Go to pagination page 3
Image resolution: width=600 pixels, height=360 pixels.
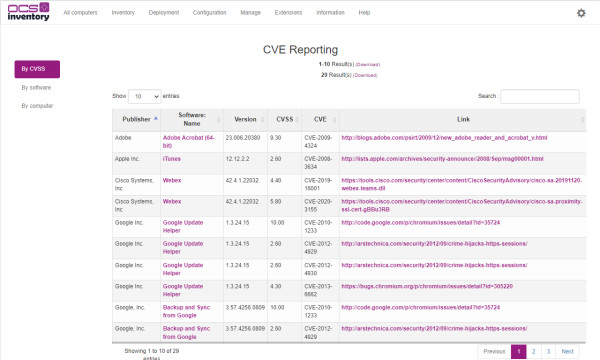(x=548, y=352)
